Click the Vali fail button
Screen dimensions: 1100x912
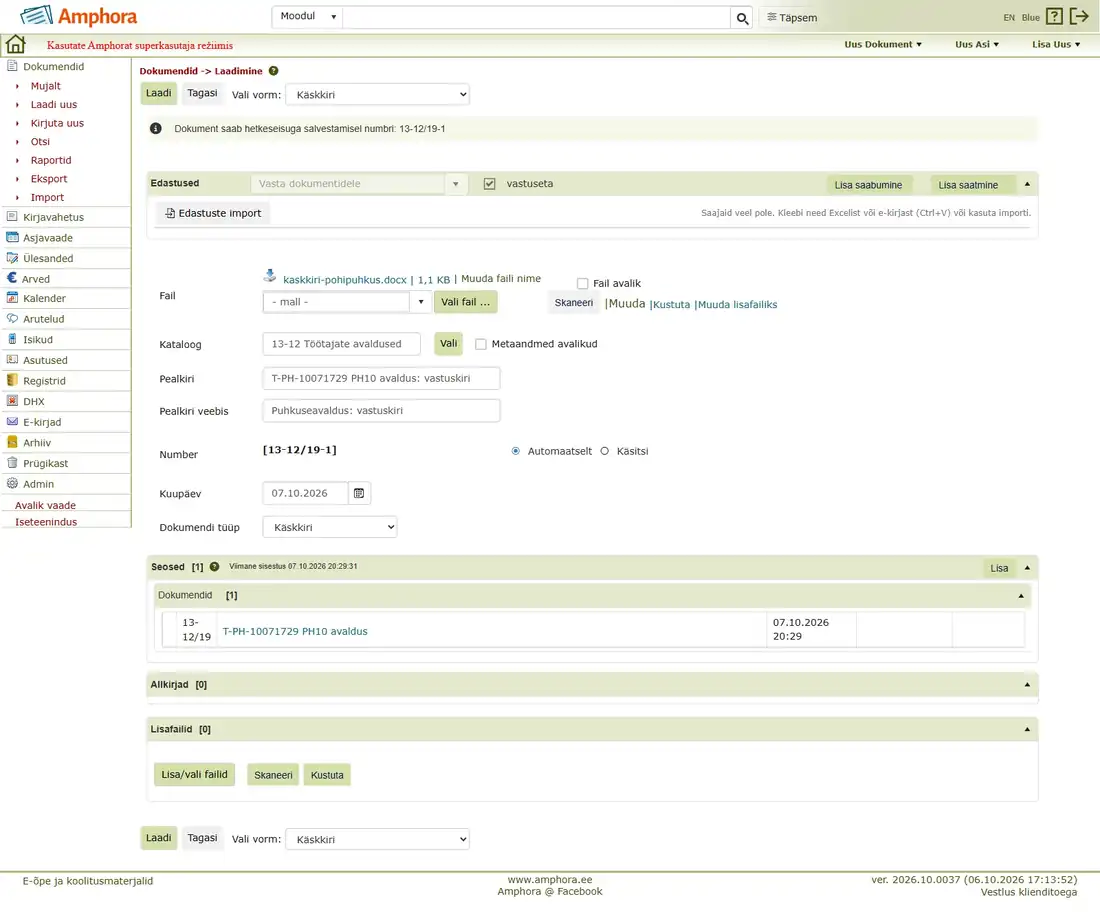pos(466,302)
